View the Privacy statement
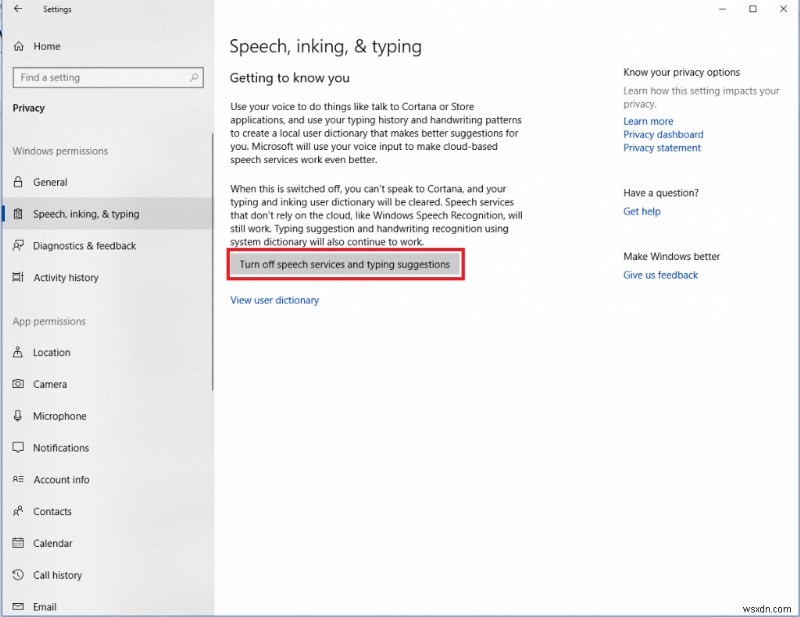This screenshot has height=617, width=800. point(662,147)
